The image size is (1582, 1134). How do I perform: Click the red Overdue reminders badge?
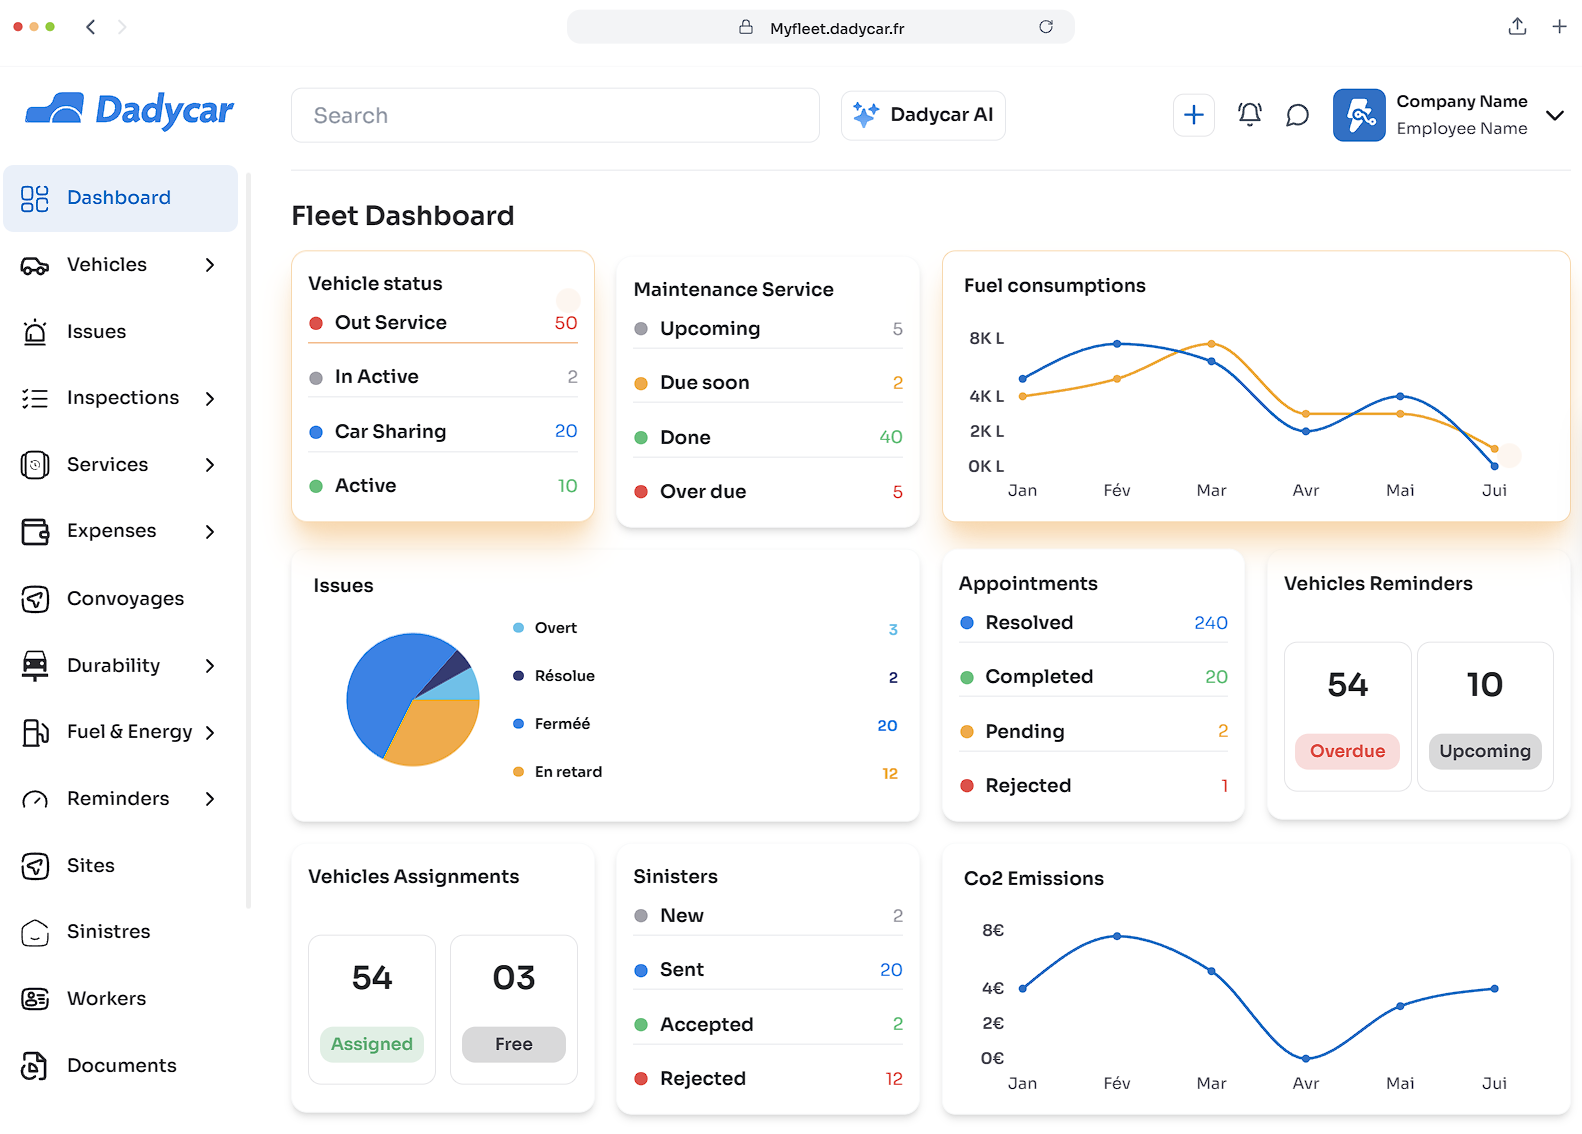pyautogui.click(x=1346, y=751)
